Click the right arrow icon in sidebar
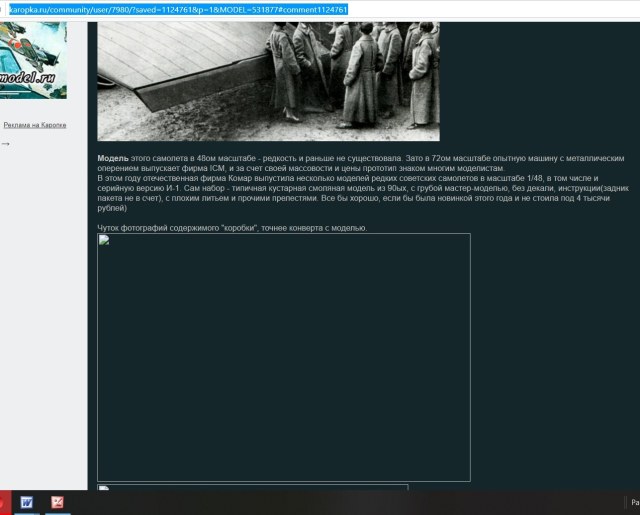Viewport: 640px width, 515px height. pyautogui.click(x=6, y=144)
